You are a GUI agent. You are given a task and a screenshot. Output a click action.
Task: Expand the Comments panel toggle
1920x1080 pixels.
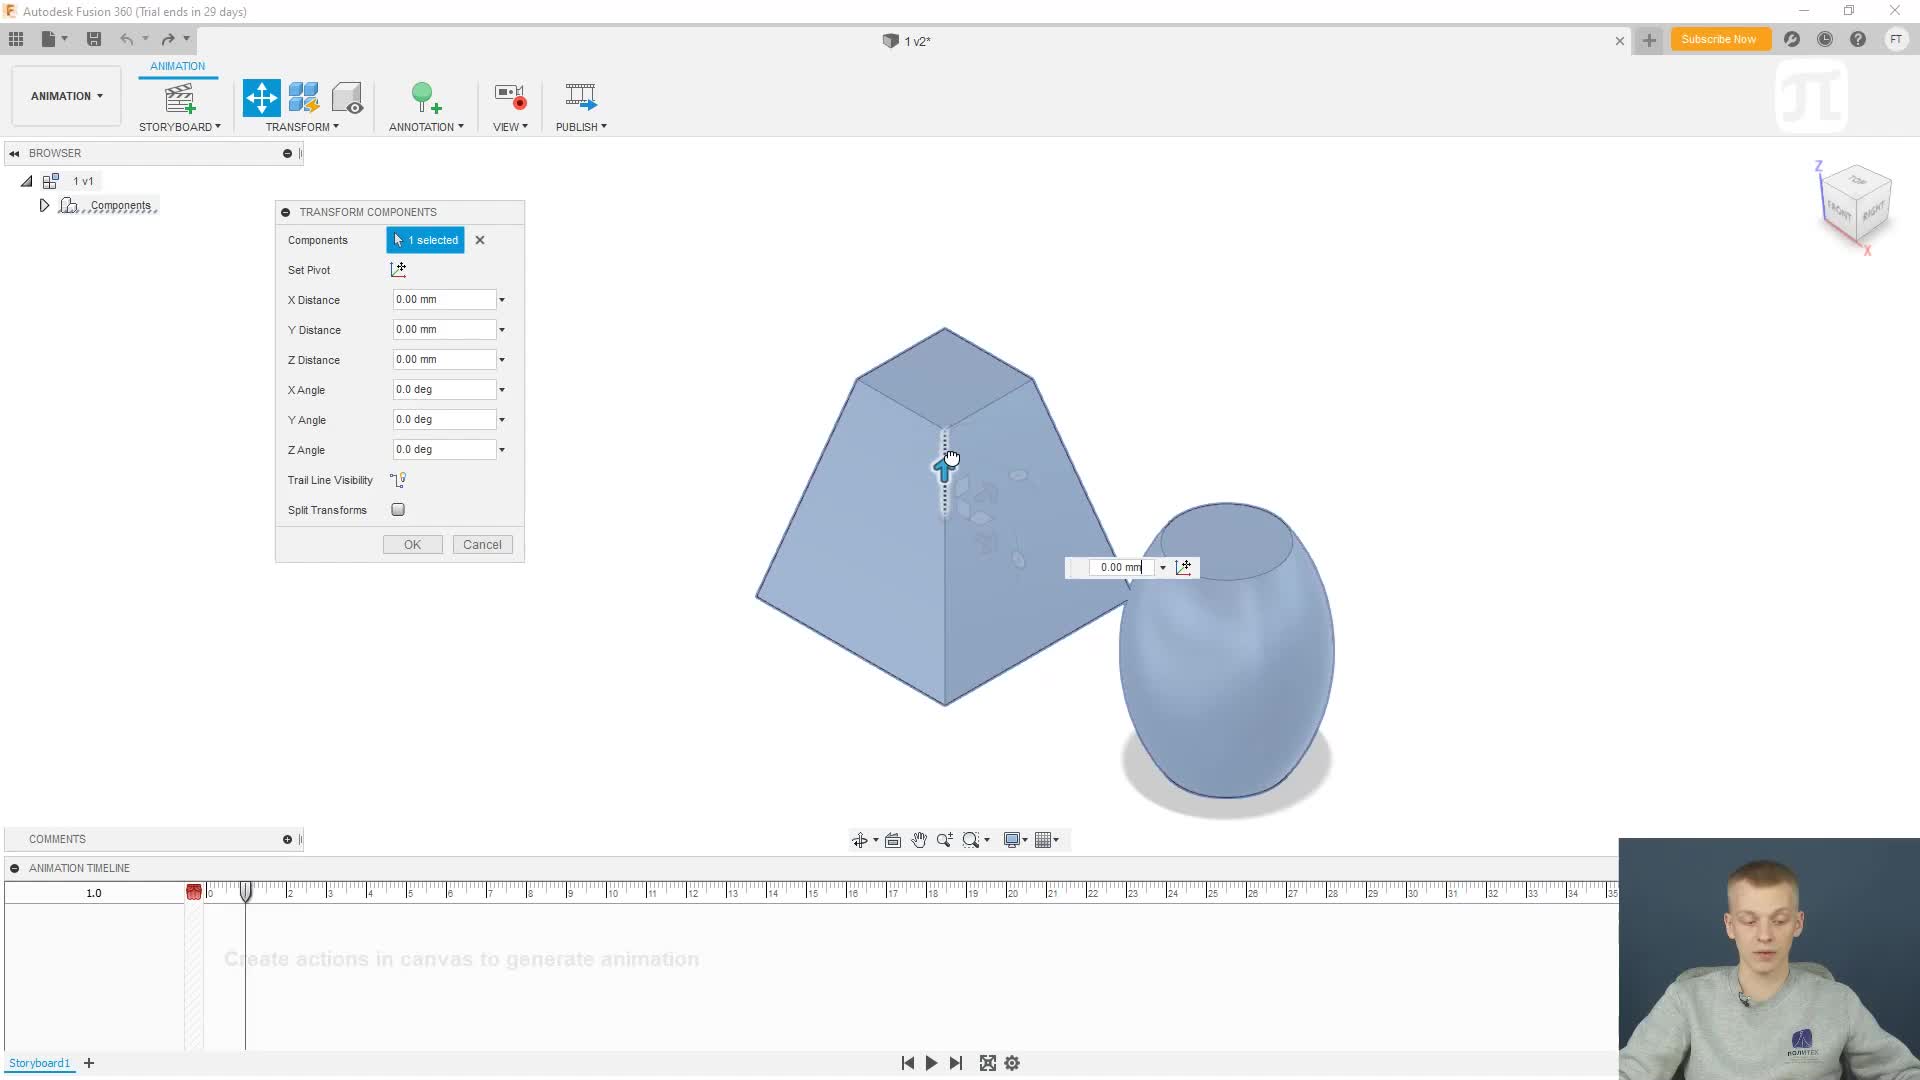click(x=287, y=839)
